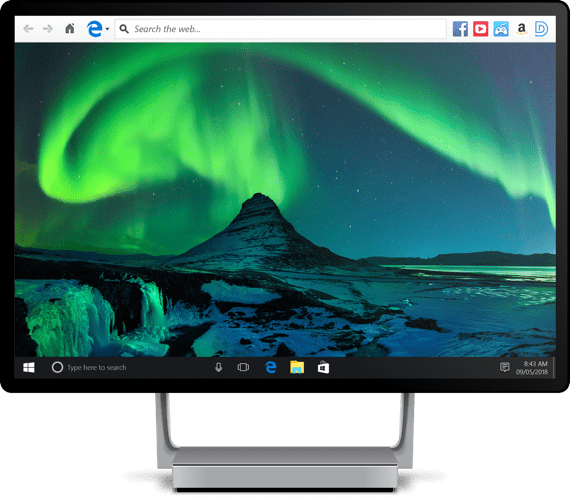Open the Facebook shortcut icon
The width and height of the screenshot is (570, 497).
460,29
